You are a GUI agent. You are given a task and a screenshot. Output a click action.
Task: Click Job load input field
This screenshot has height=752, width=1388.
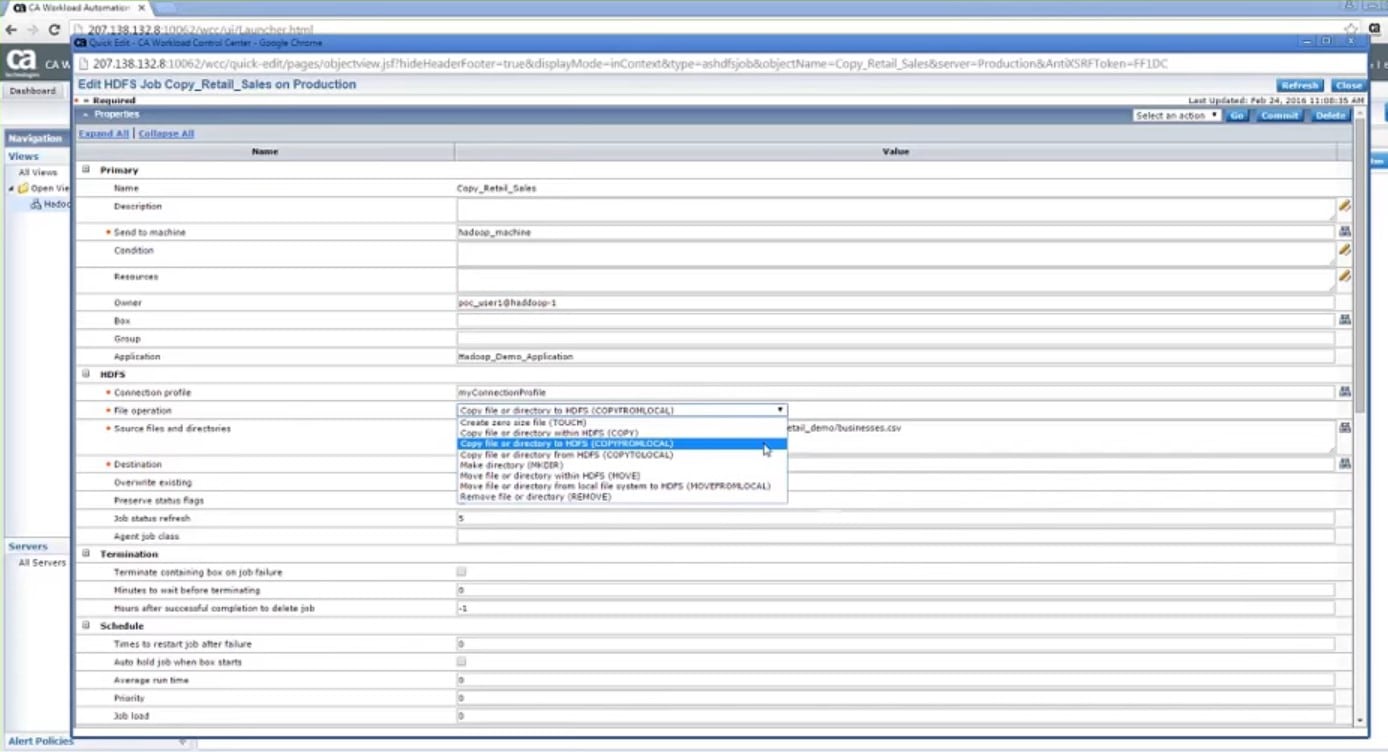tap(896, 716)
